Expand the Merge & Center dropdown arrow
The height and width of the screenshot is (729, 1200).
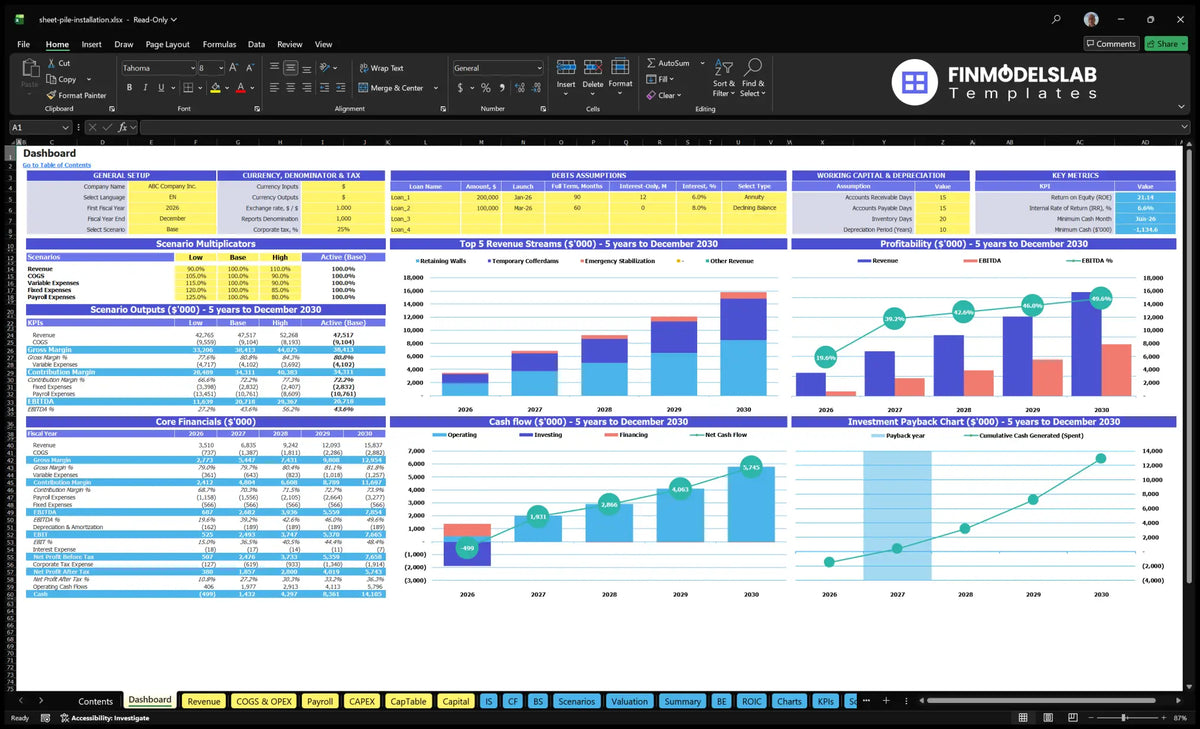point(436,88)
